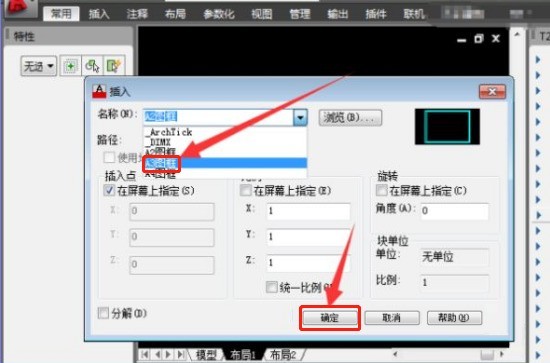Expand the 名称 combo box arrow
This screenshot has height=363, width=550.
point(300,117)
